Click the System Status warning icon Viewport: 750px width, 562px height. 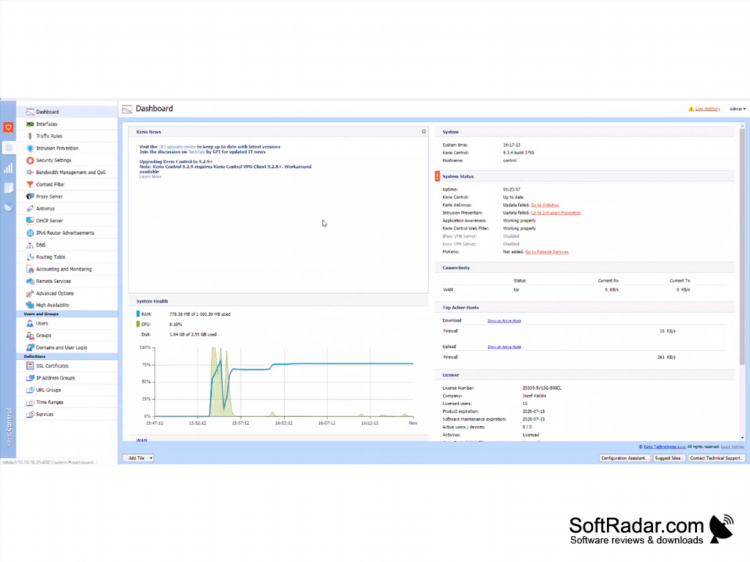click(x=437, y=176)
